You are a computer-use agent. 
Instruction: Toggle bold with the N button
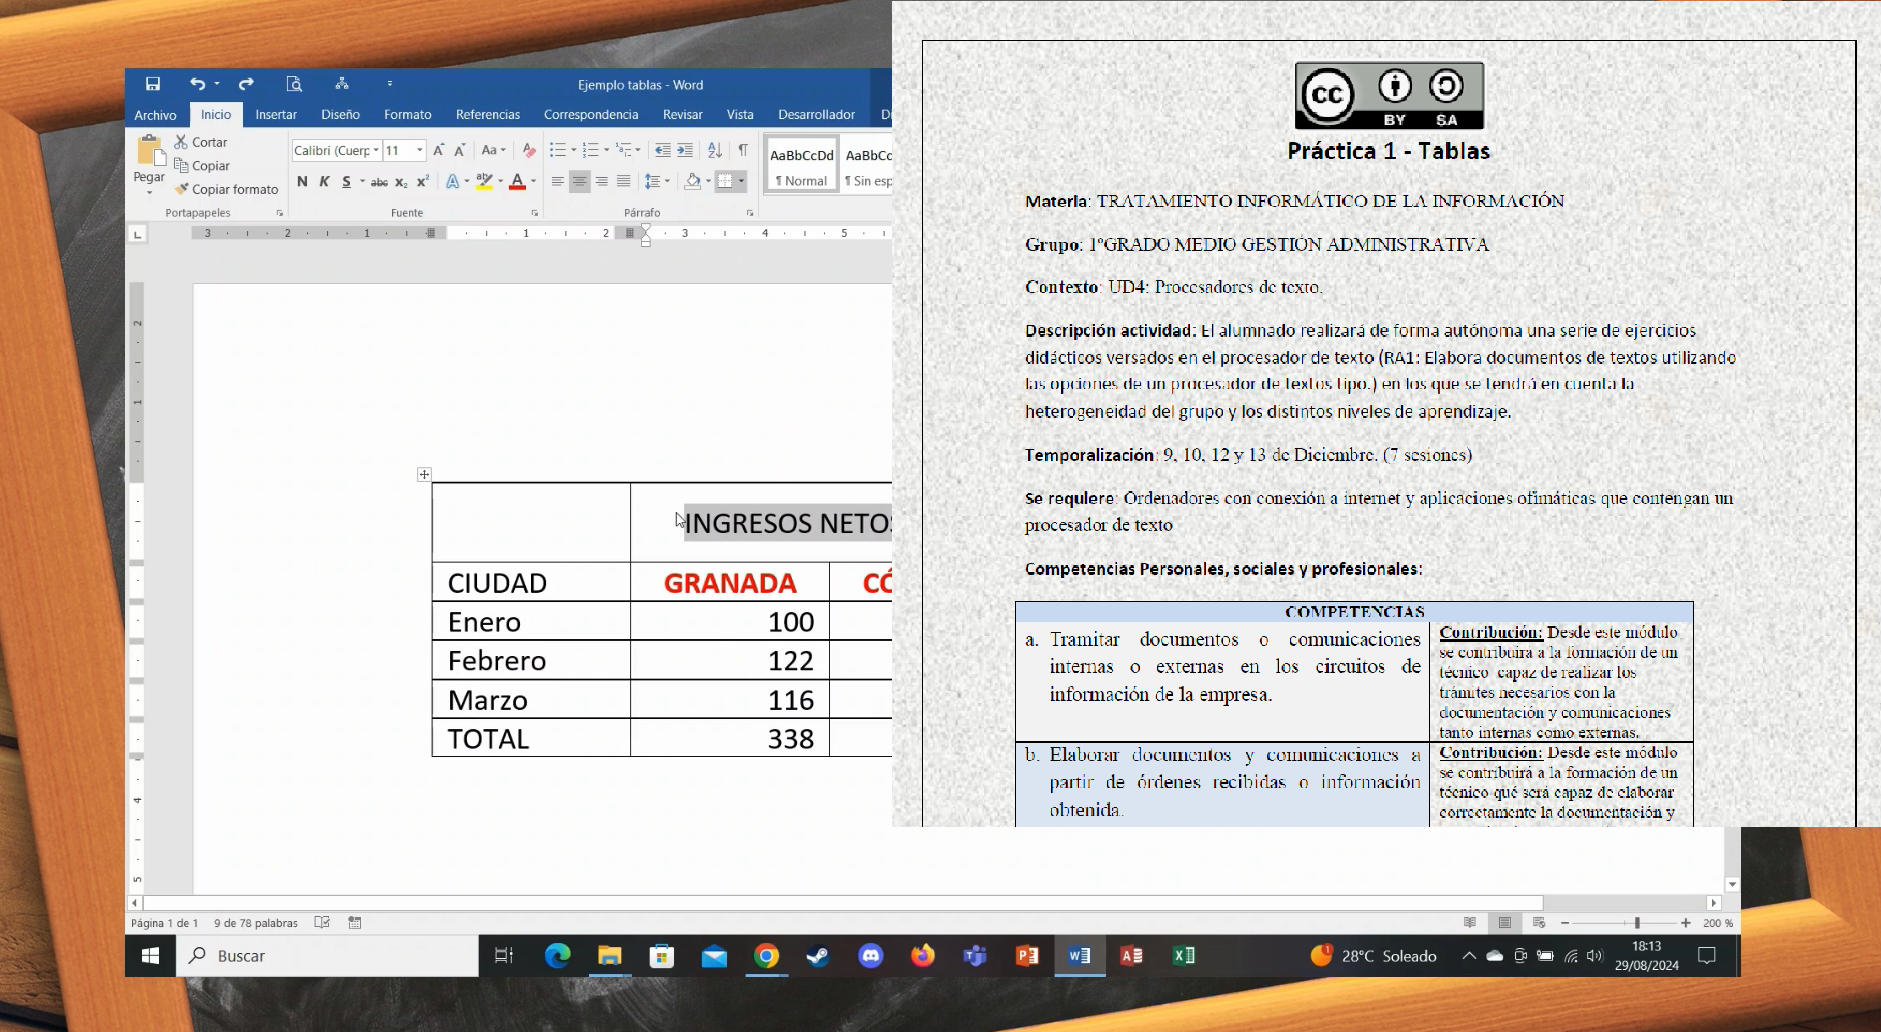(302, 181)
